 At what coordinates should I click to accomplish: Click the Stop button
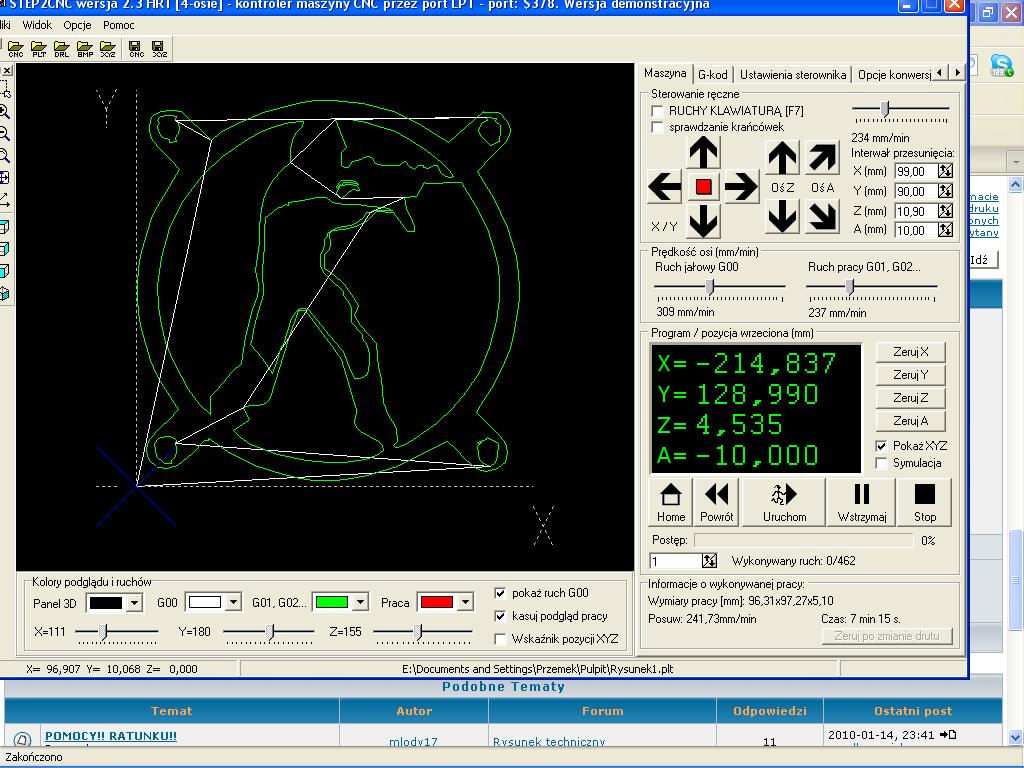925,502
